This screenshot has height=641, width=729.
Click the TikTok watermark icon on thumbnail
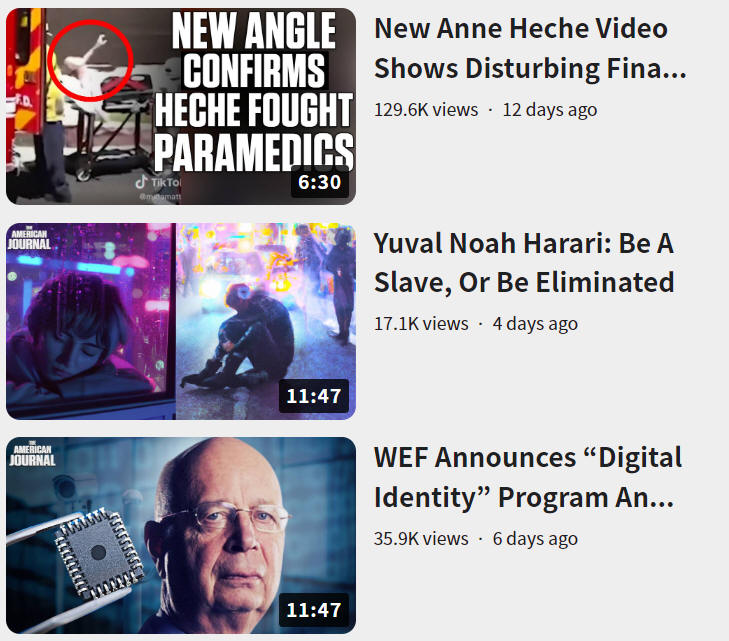[141, 182]
